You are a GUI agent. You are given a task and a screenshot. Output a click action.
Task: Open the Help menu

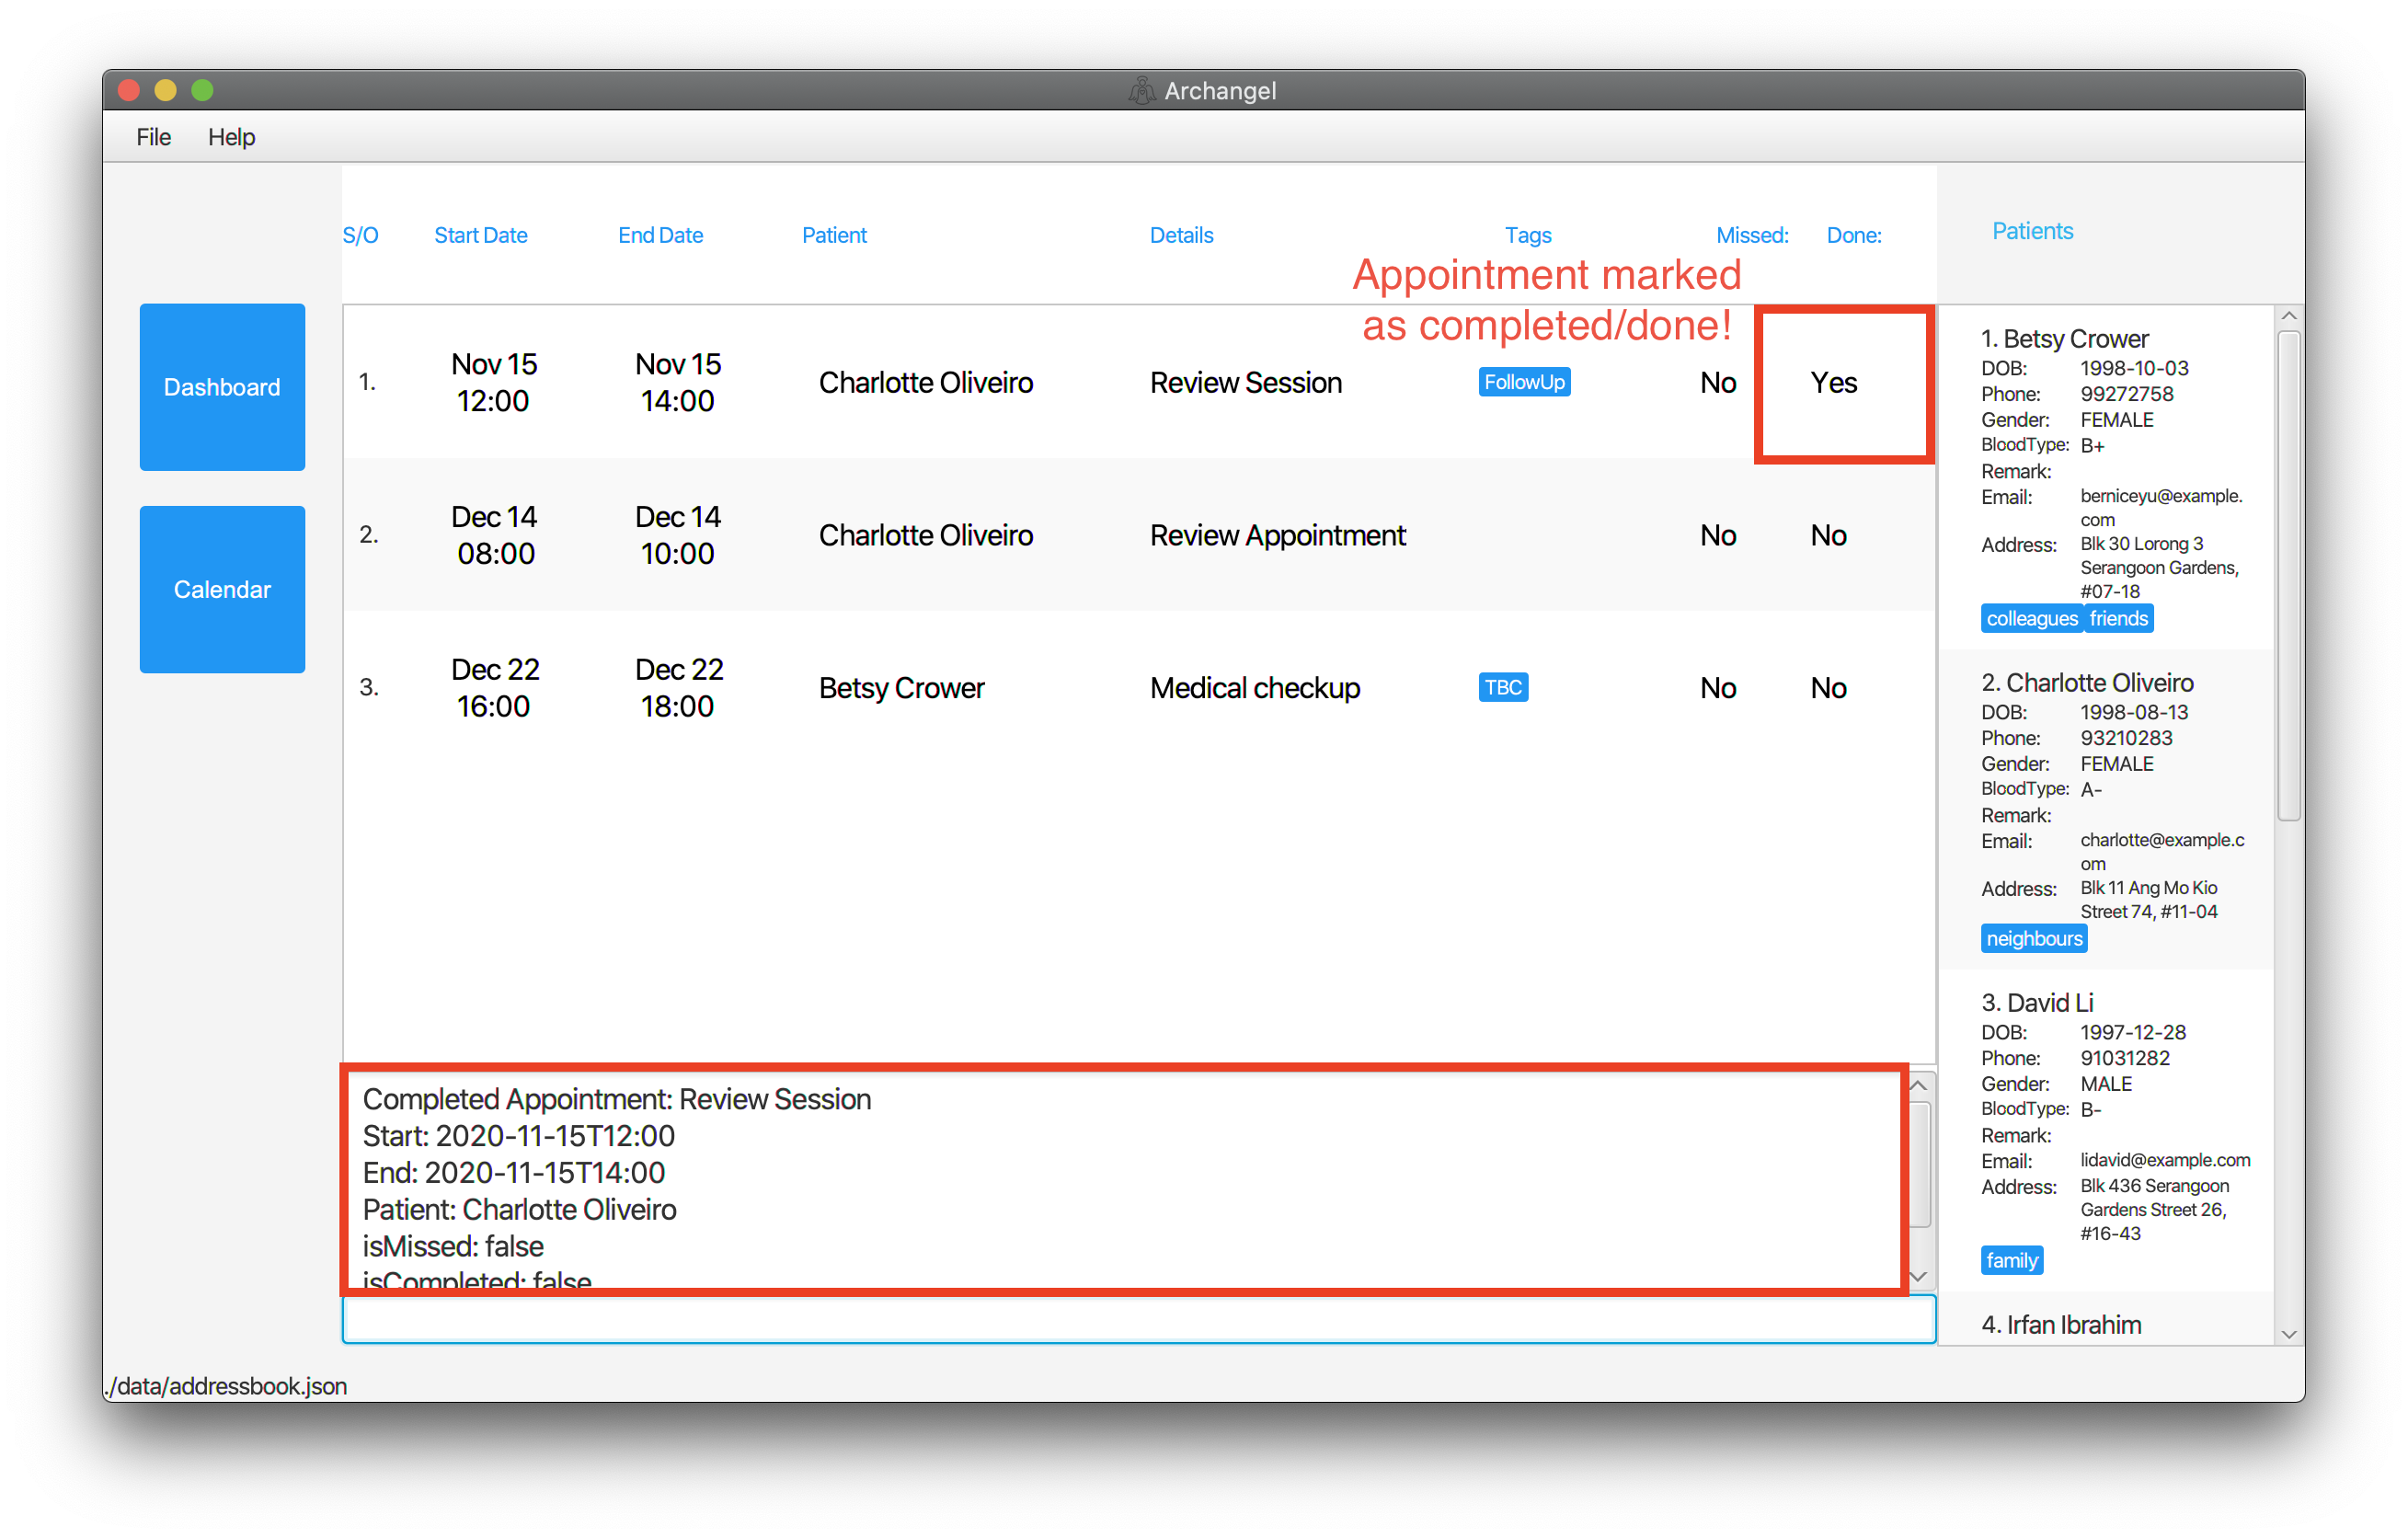[x=231, y=137]
